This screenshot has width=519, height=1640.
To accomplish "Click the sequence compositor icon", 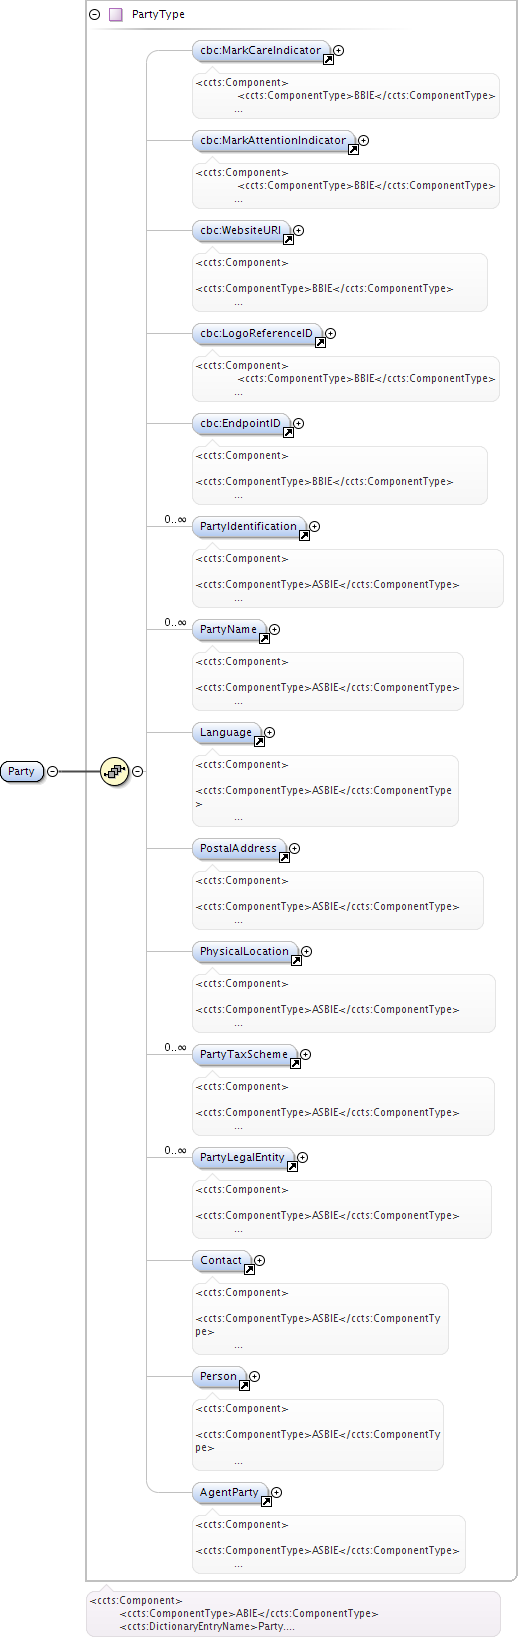I will [x=115, y=771].
